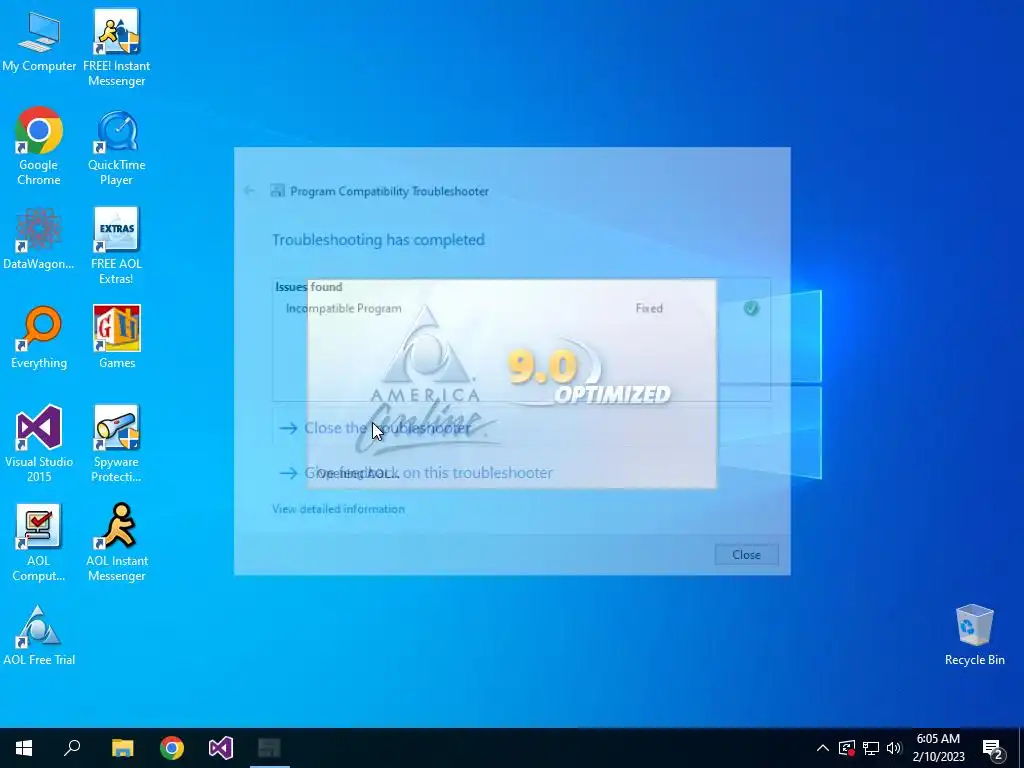
Task: Select the FREE AOL Extras! icon
Action: tap(116, 246)
